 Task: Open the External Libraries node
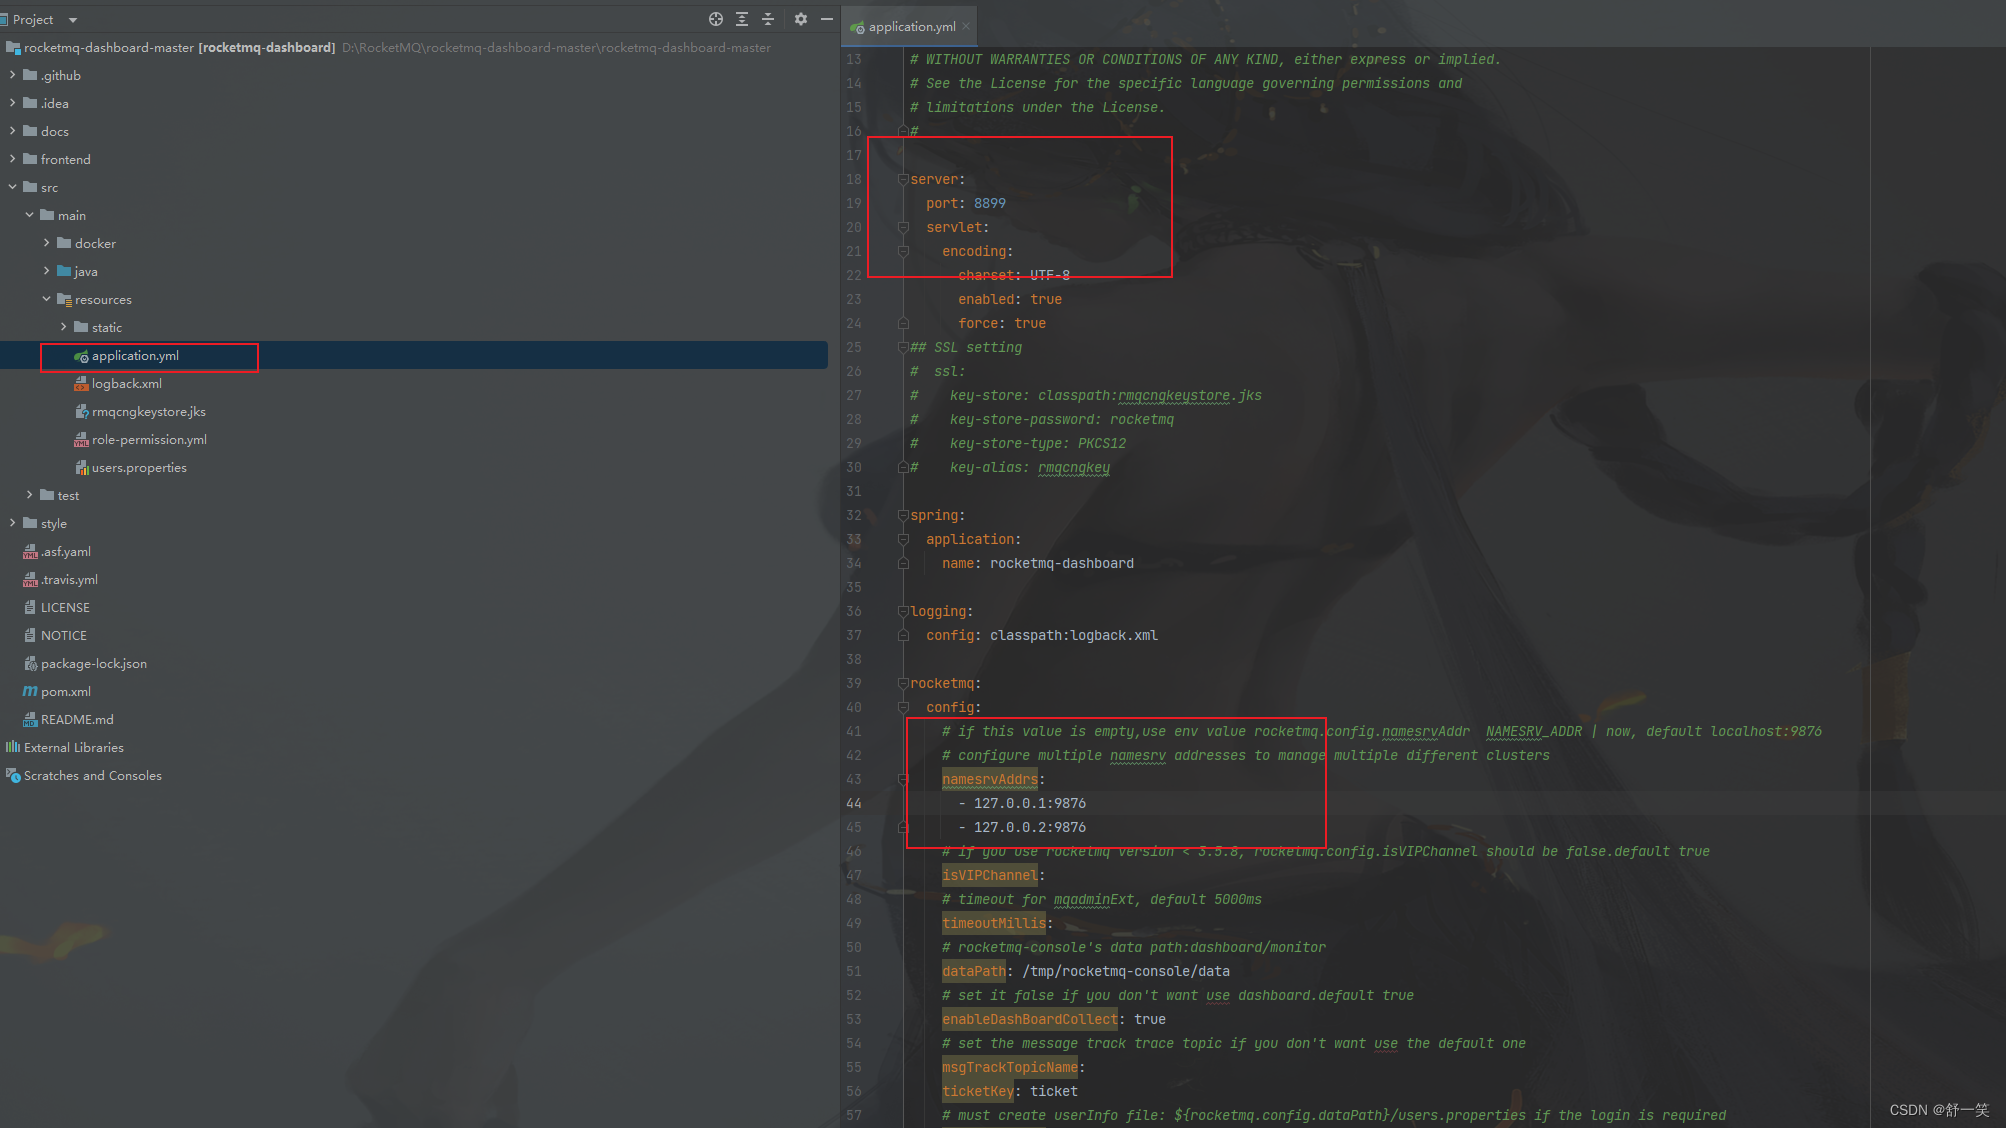(x=73, y=748)
